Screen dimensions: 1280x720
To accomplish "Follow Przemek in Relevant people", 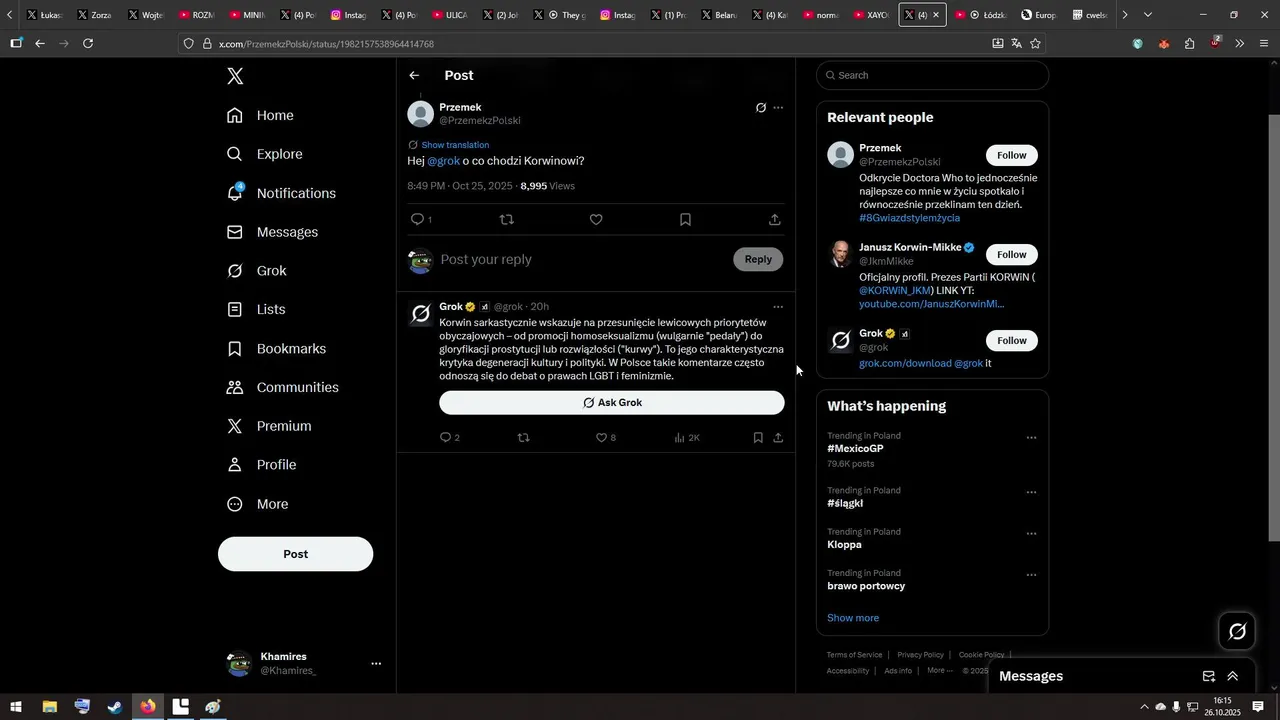I will point(1012,155).
